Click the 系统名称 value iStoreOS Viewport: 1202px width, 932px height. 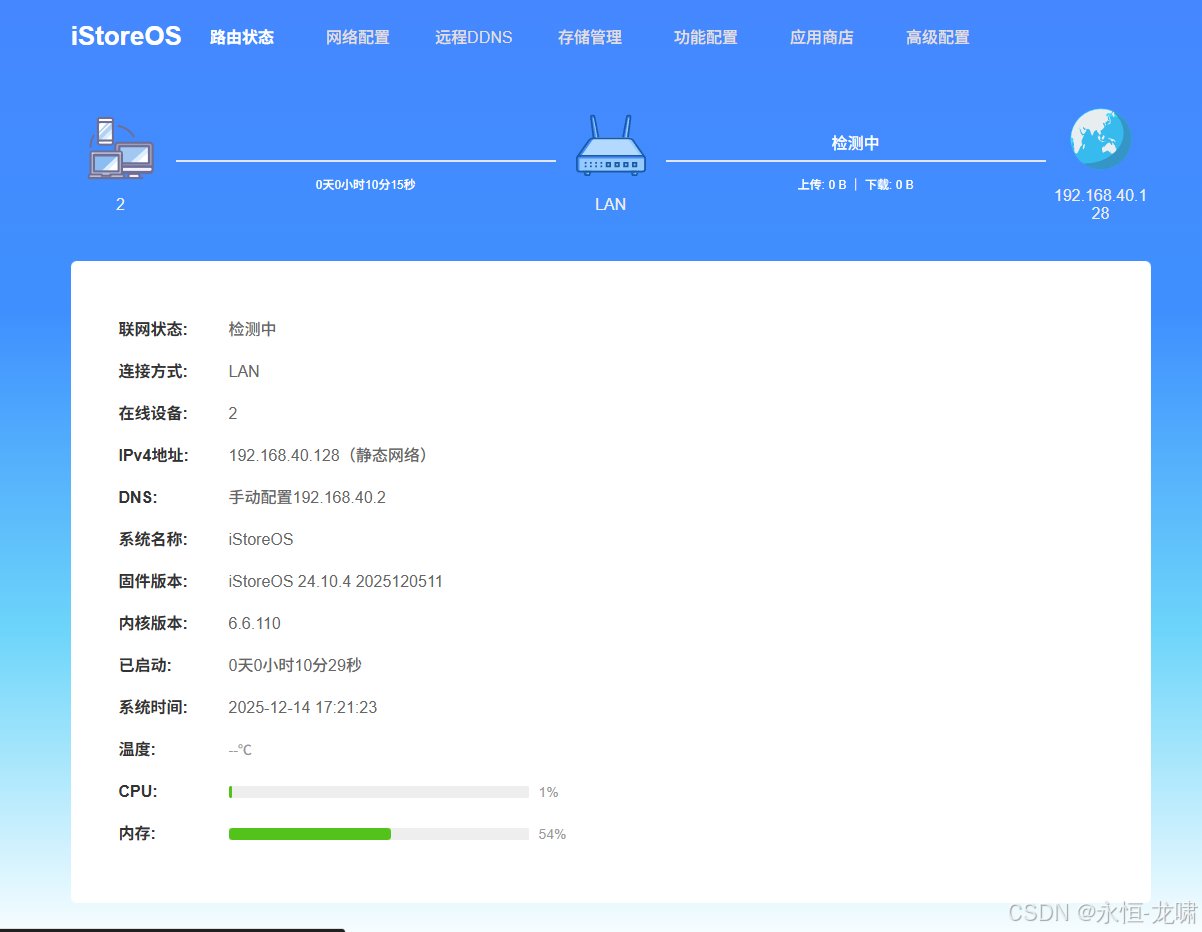261,539
